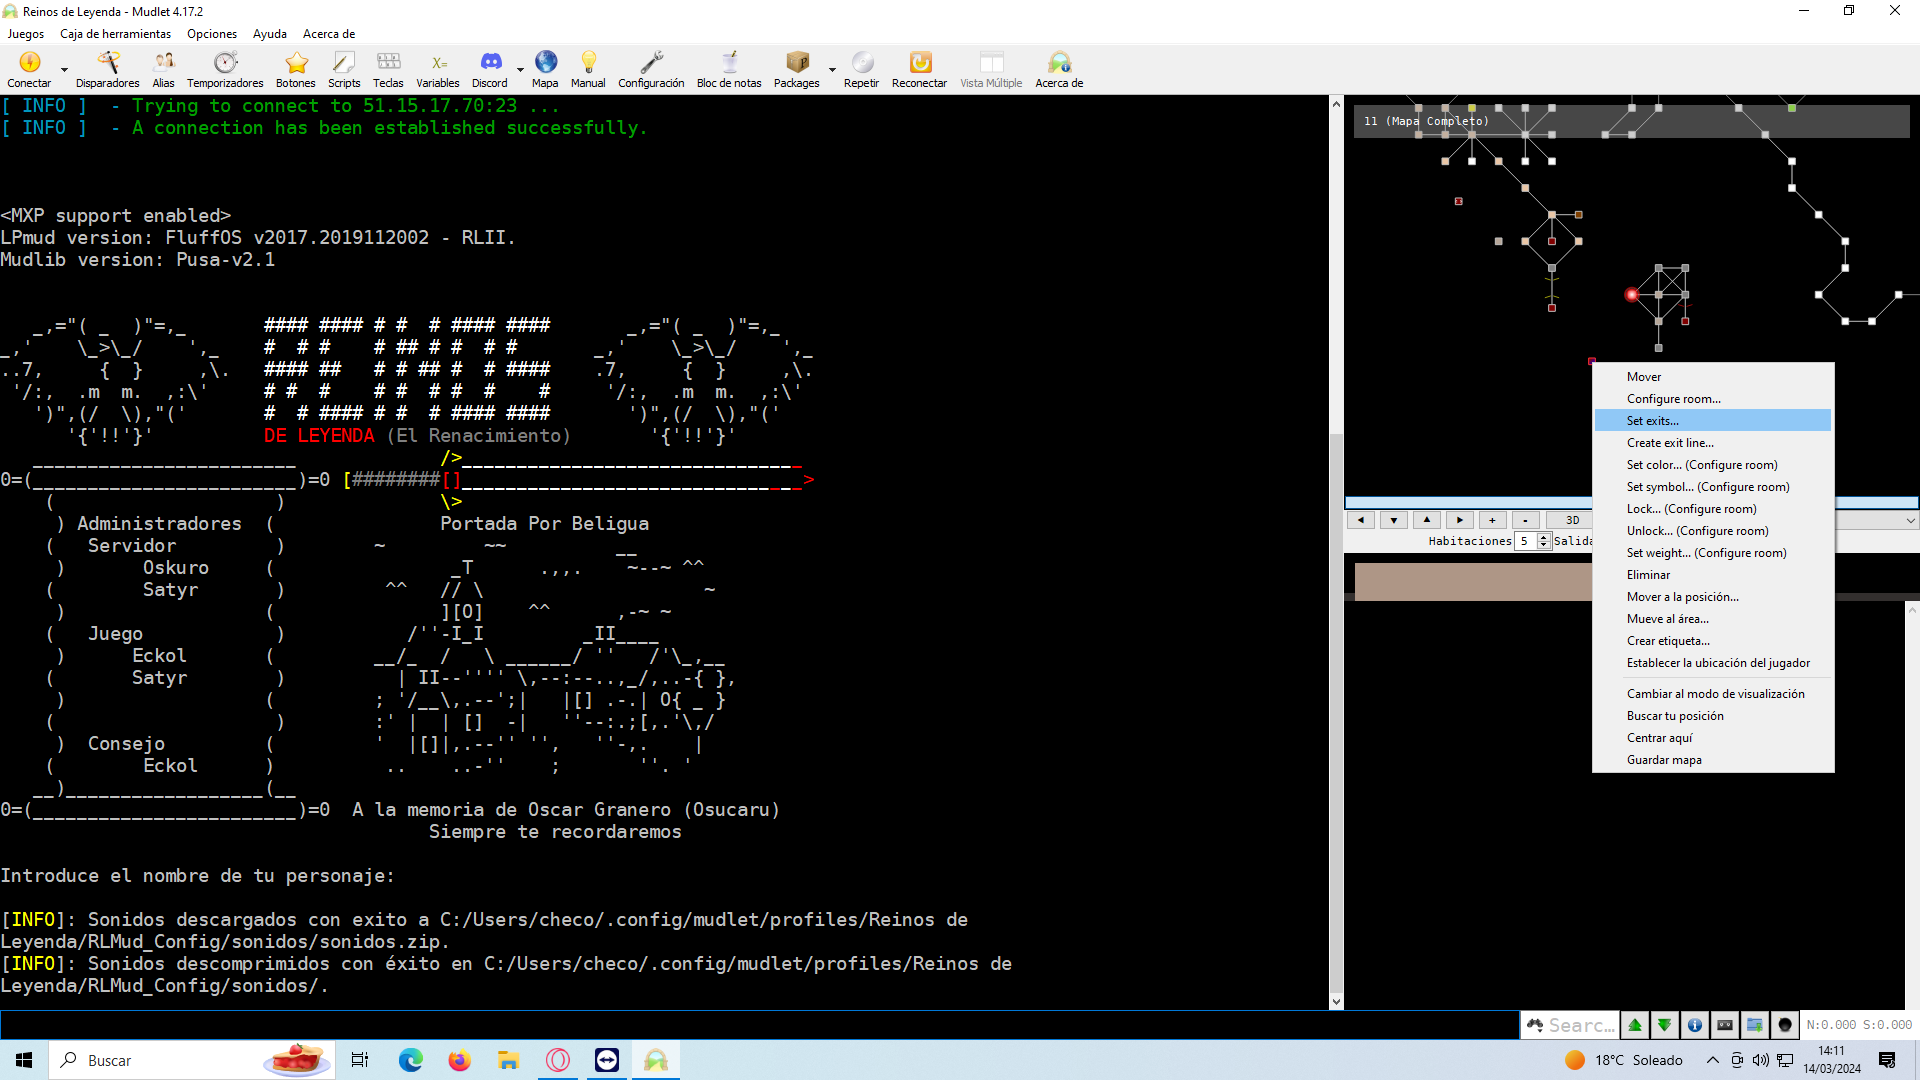Open the Disparadores (triggers) editor
The image size is (1920, 1080).
click(x=107, y=70)
